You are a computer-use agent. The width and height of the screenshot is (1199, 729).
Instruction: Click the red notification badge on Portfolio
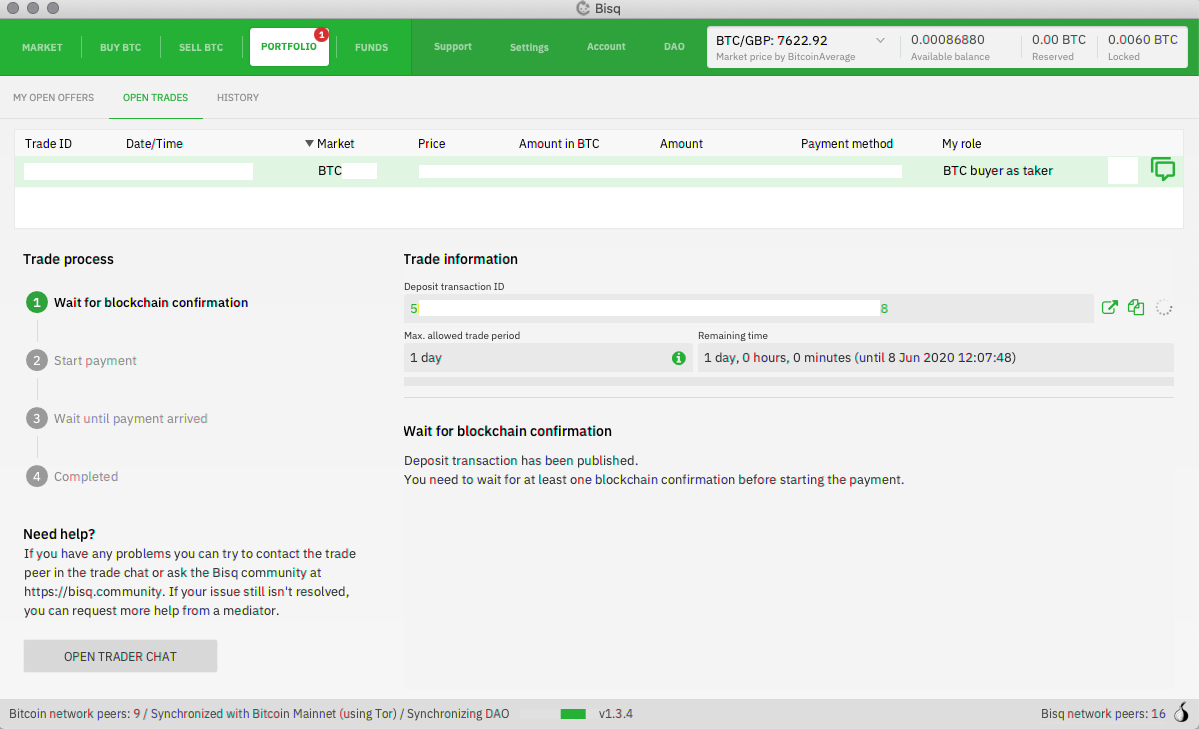322,34
